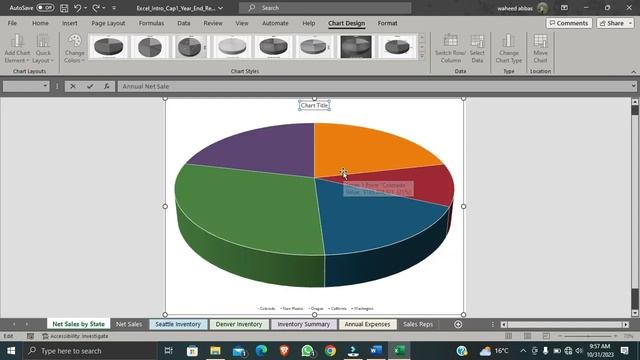Screen dimensions: 640x360
Task: Click Accessibility Investigate status icon
Action: pos(45,336)
